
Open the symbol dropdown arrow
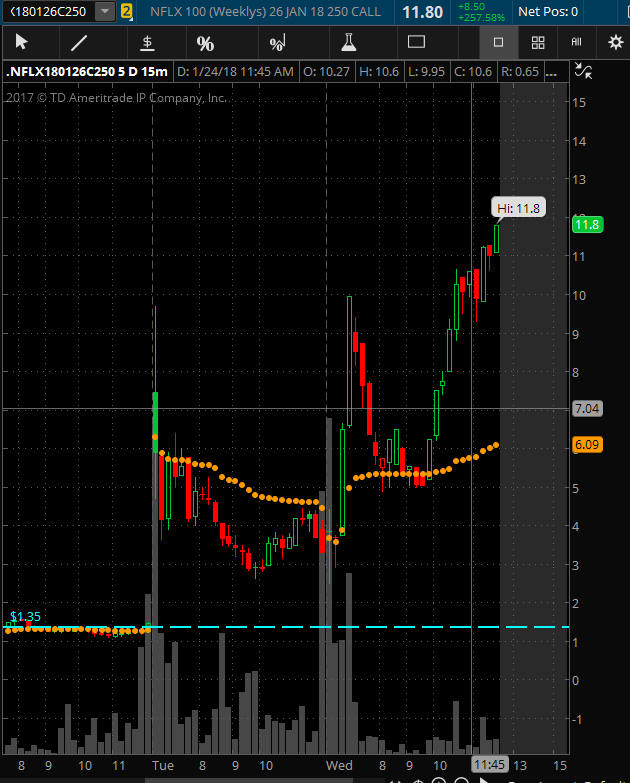tap(104, 11)
